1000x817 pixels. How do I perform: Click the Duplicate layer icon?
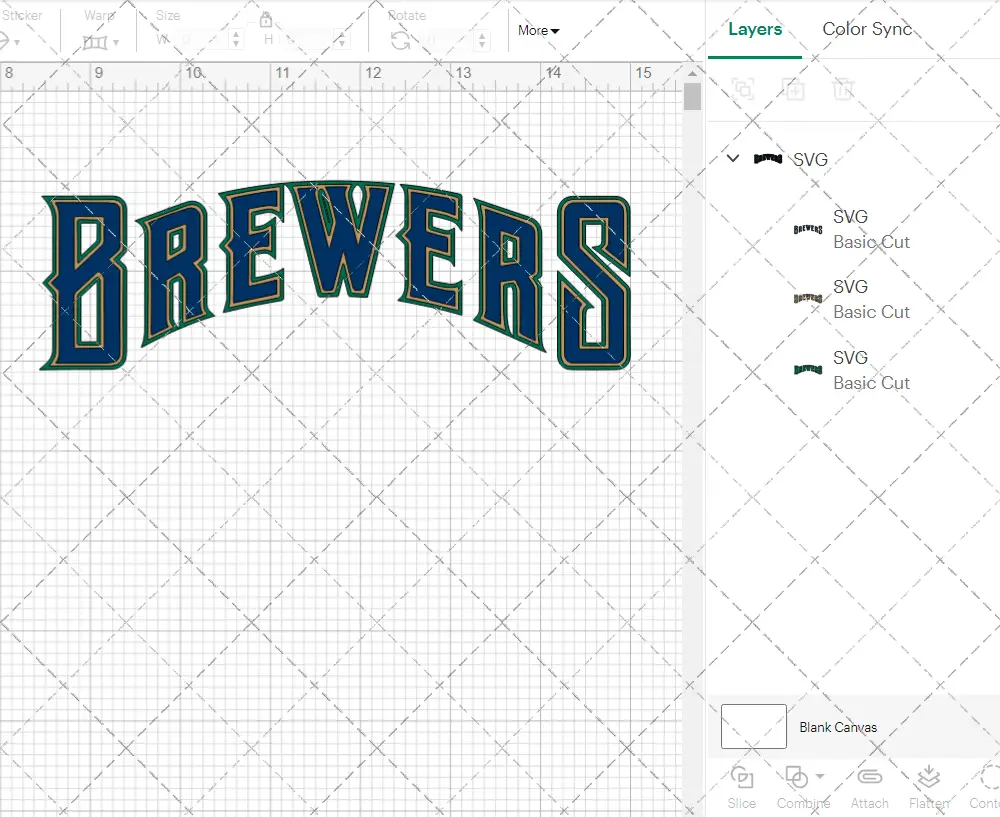(x=794, y=90)
